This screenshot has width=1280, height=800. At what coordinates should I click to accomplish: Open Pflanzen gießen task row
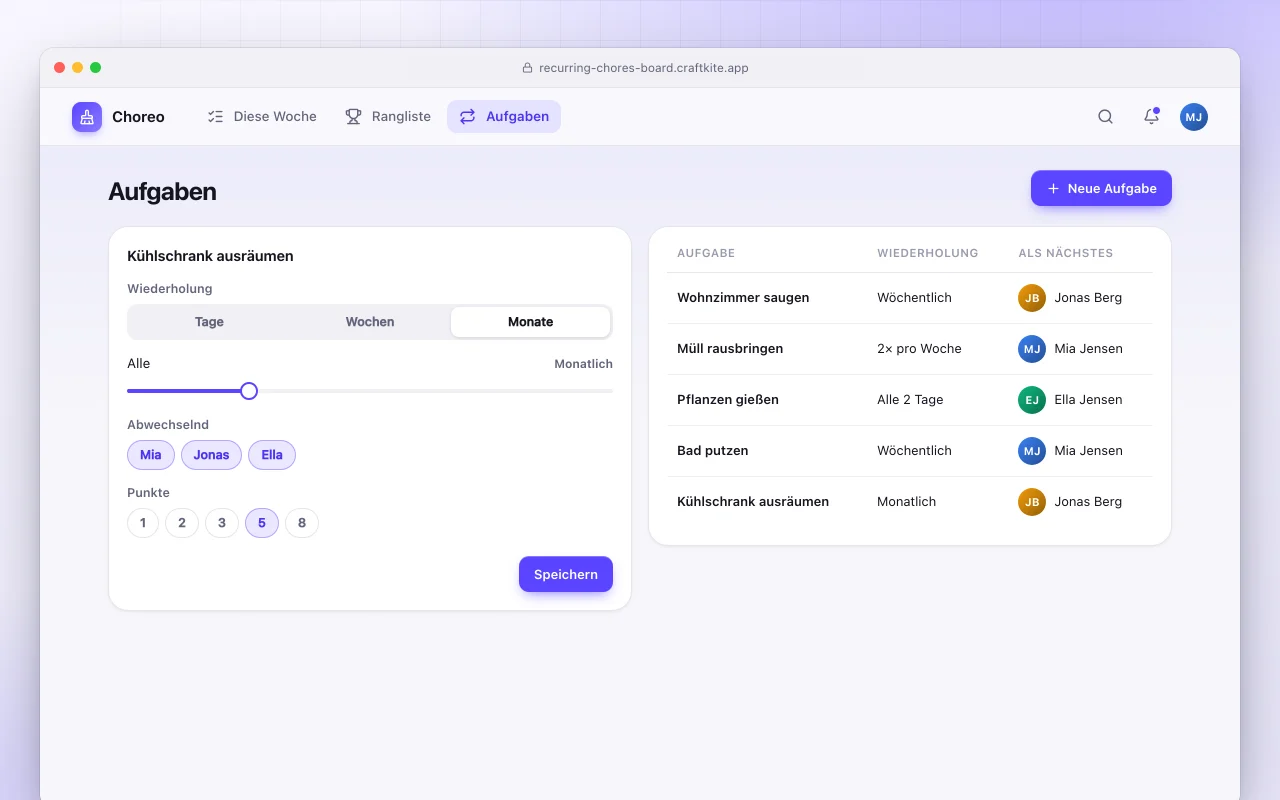(910, 400)
